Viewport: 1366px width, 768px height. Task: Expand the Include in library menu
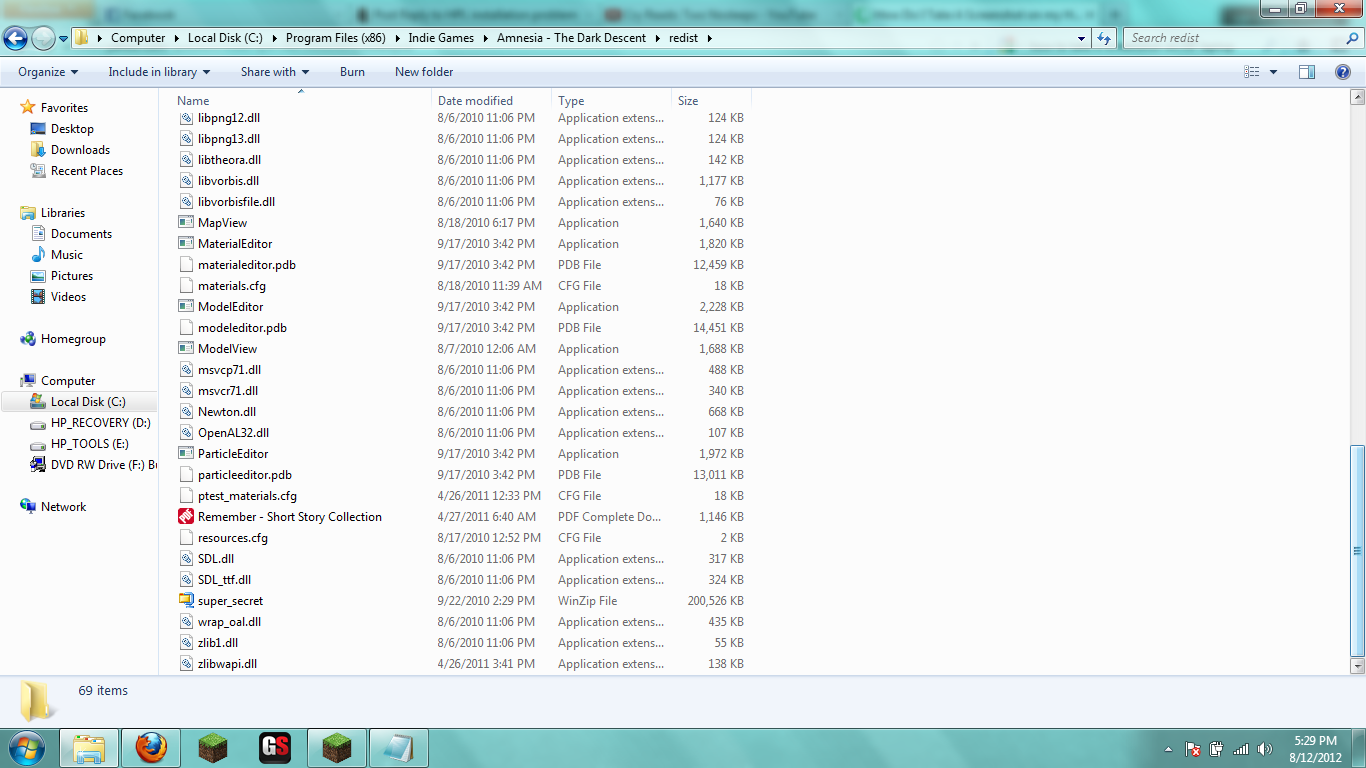[x=159, y=72]
